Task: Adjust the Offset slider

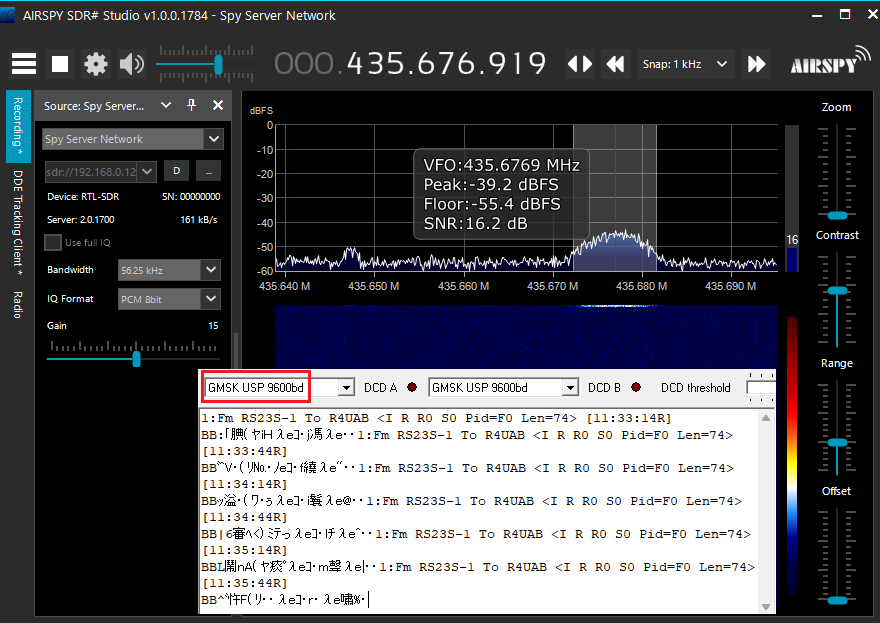Action: pos(837,600)
